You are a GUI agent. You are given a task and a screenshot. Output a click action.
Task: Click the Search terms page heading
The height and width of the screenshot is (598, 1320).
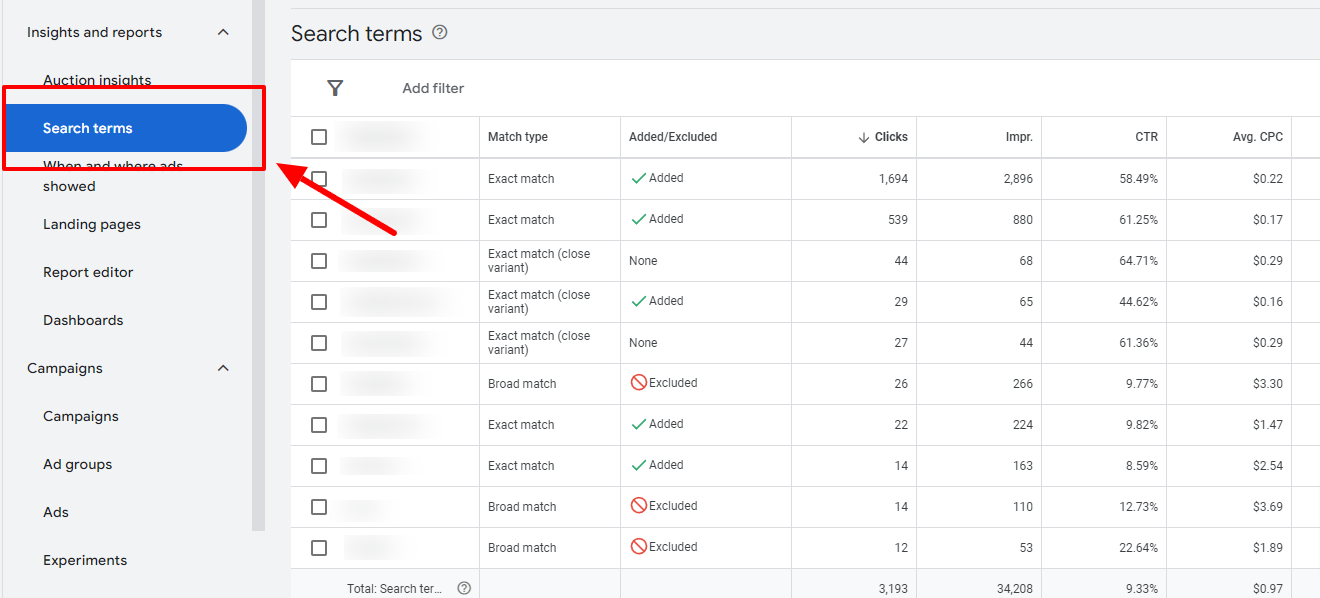coord(357,33)
